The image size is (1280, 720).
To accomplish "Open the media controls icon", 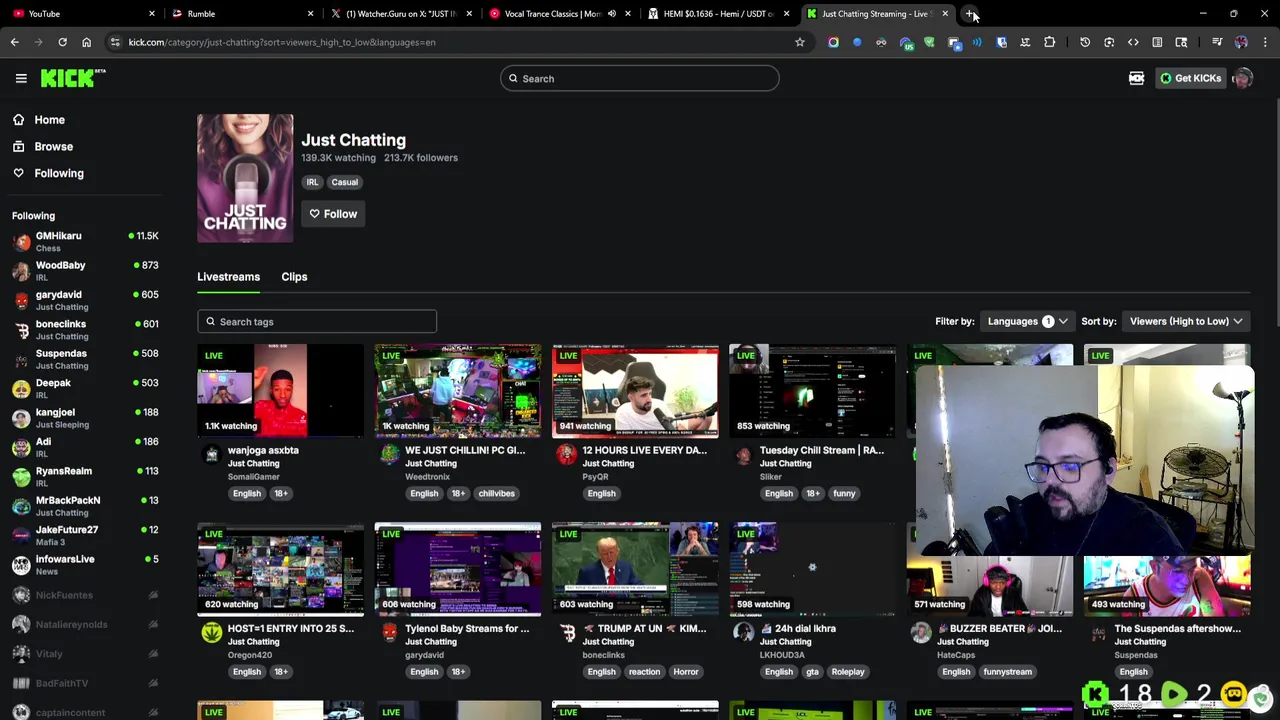I will (x=1217, y=42).
